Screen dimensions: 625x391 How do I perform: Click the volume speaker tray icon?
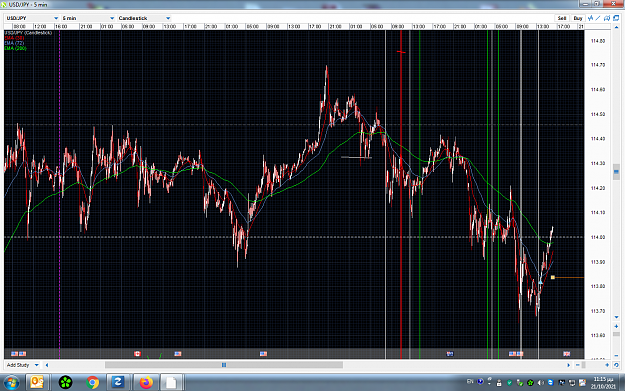[540, 383]
